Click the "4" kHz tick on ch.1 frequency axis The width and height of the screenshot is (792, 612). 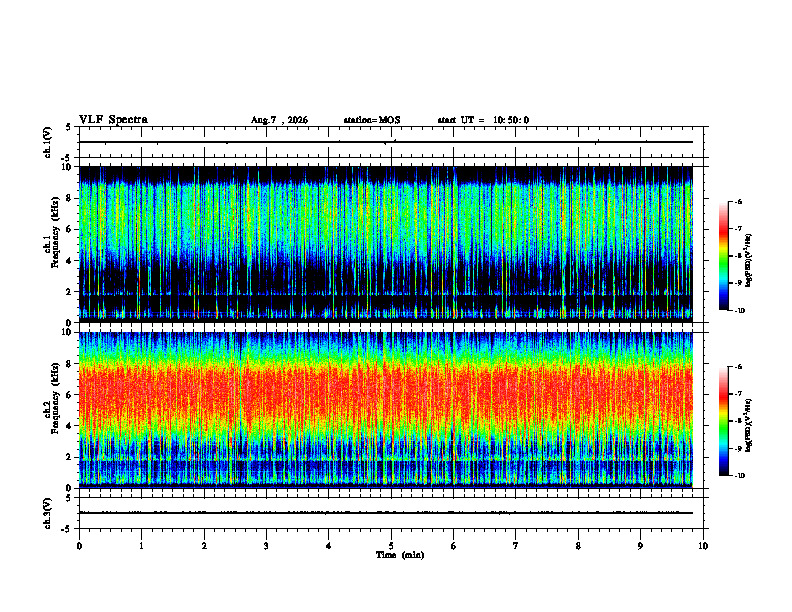pyautogui.click(x=69, y=261)
